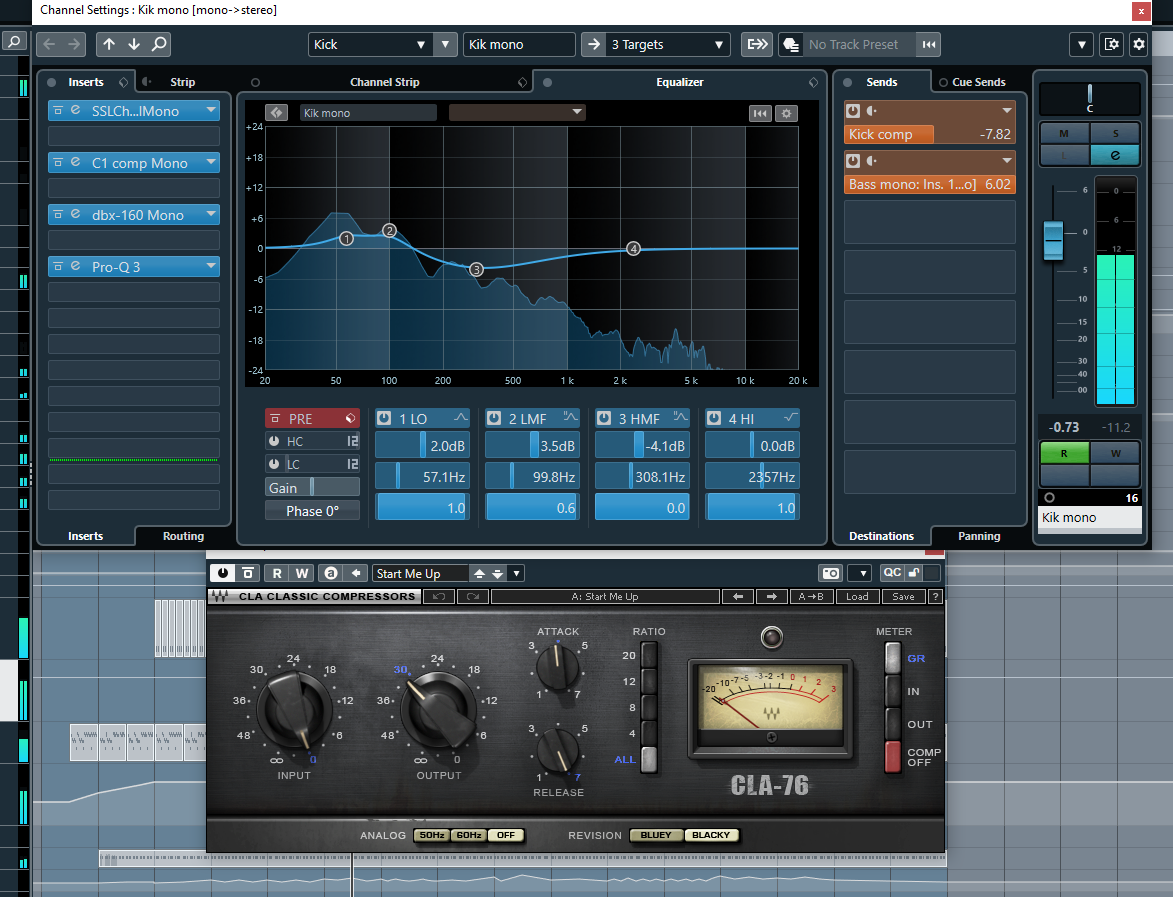Viewport: 1173px width, 897px height.
Task: Click the track preset browser icon
Action: click(x=791, y=45)
